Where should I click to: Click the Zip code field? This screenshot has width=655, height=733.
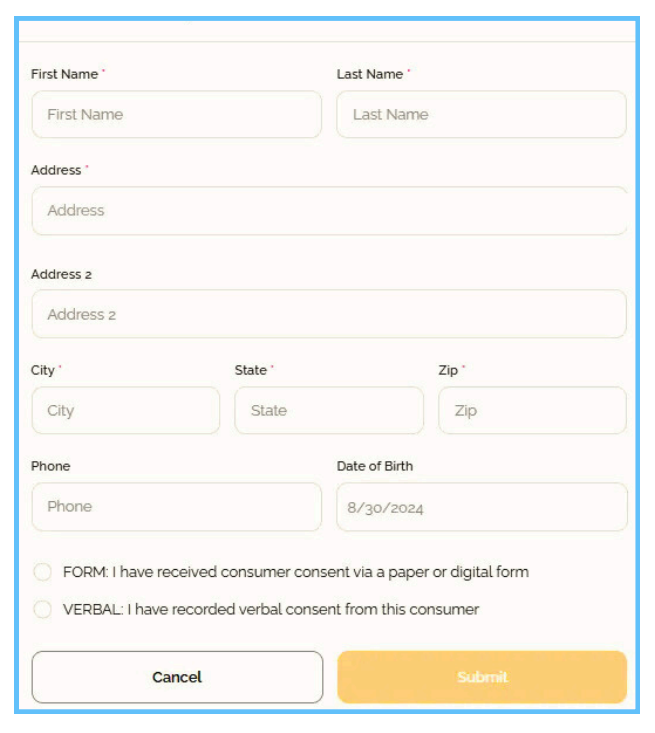(533, 410)
